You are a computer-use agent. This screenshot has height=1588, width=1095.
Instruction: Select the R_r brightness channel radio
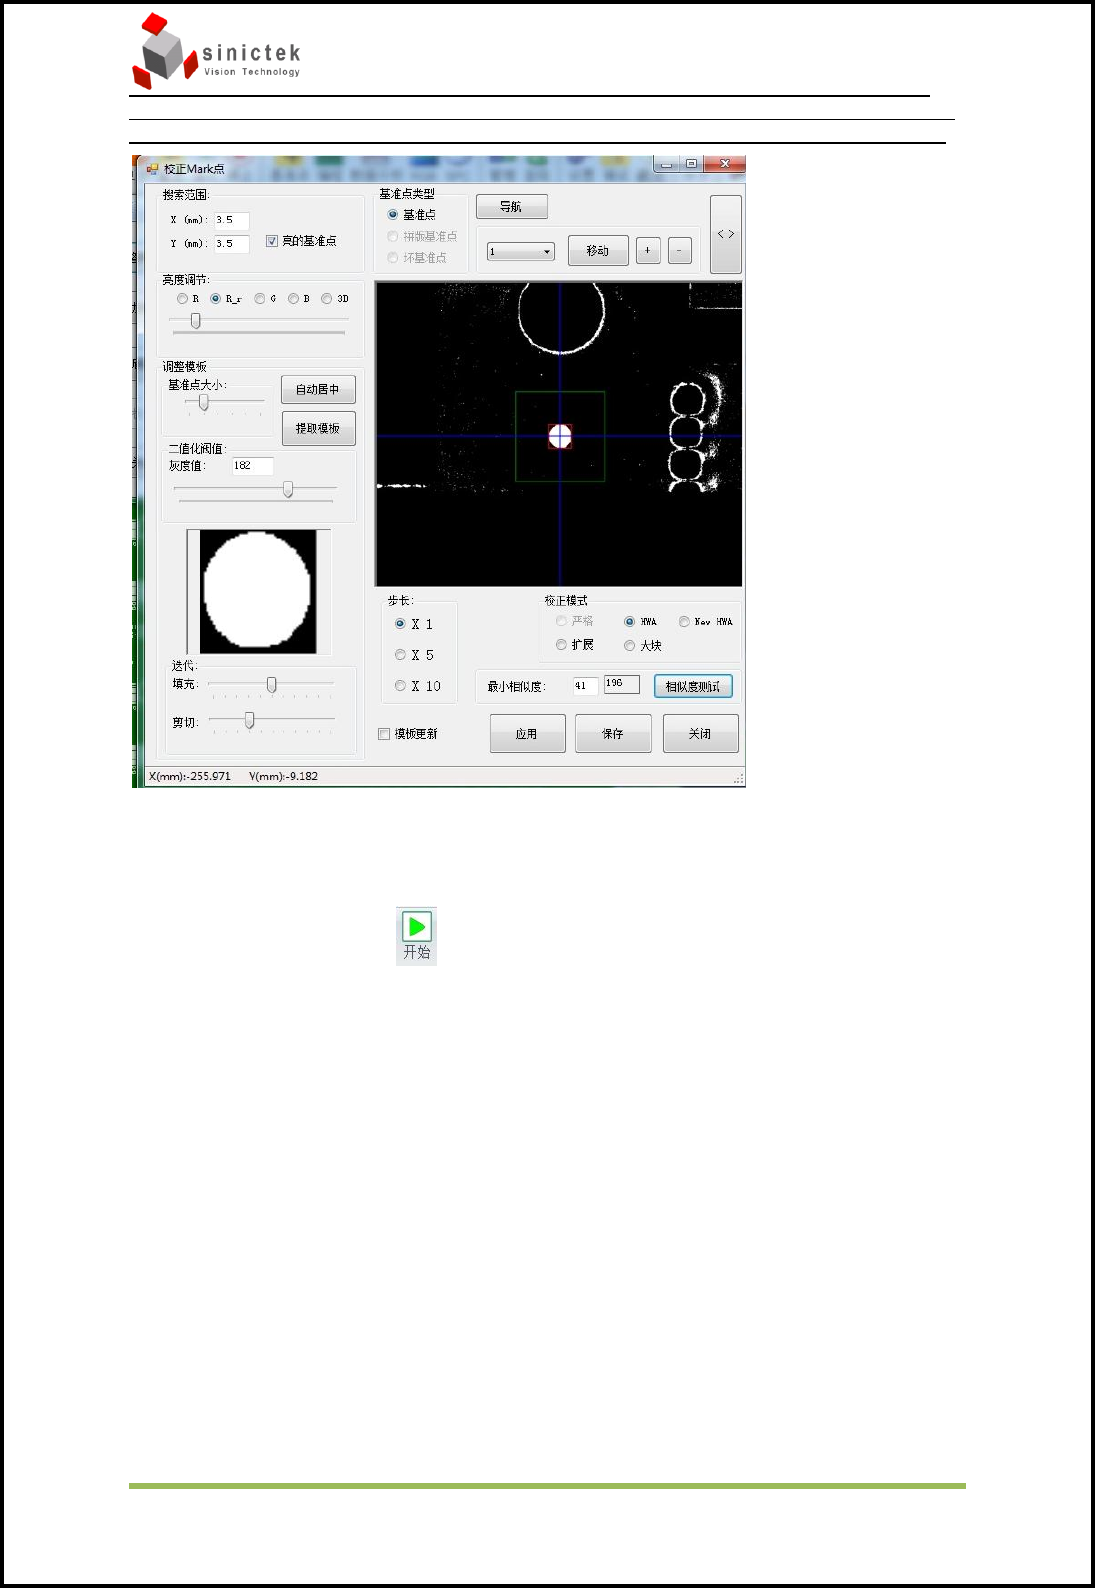pyautogui.click(x=216, y=299)
